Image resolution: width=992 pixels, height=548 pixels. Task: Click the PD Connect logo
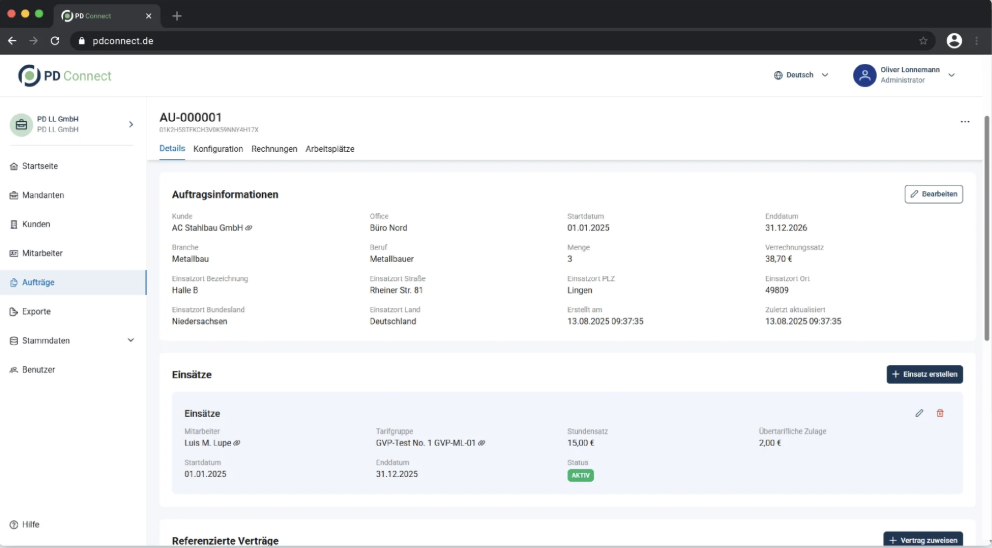click(x=65, y=76)
